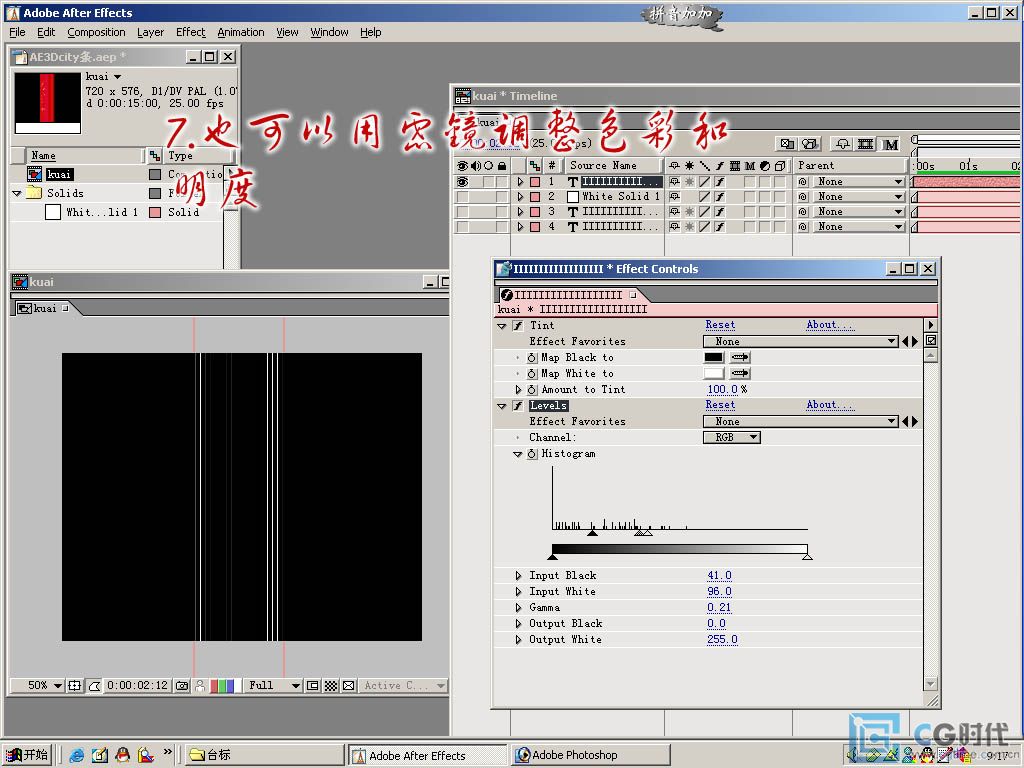Toggle visibility of White Solid 1 layer
The height and width of the screenshot is (768, 1024).
[463, 197]
